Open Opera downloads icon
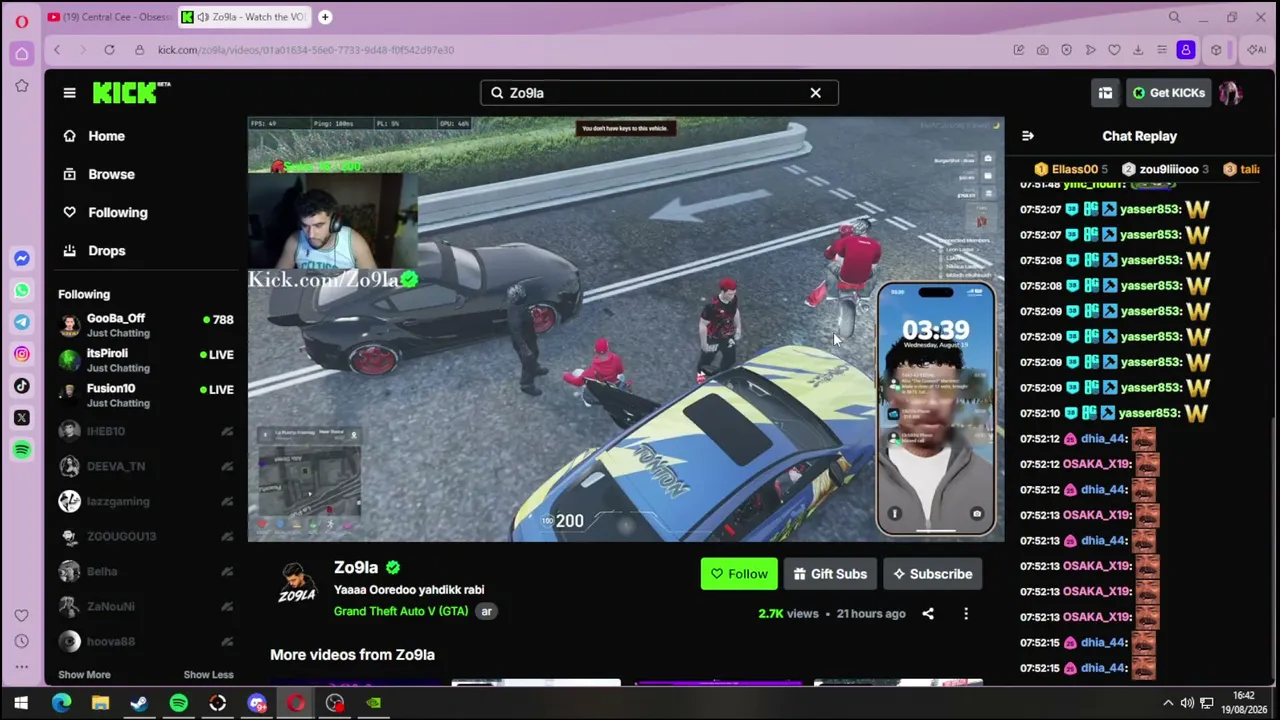Viewport: 1280px width, 720px height. [1138, 50]
